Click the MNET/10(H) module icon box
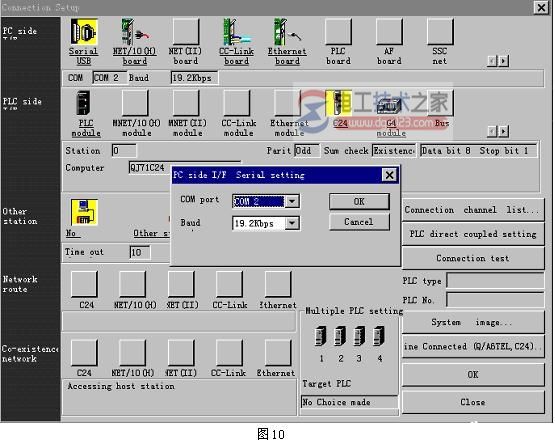 tap(135, 103)
